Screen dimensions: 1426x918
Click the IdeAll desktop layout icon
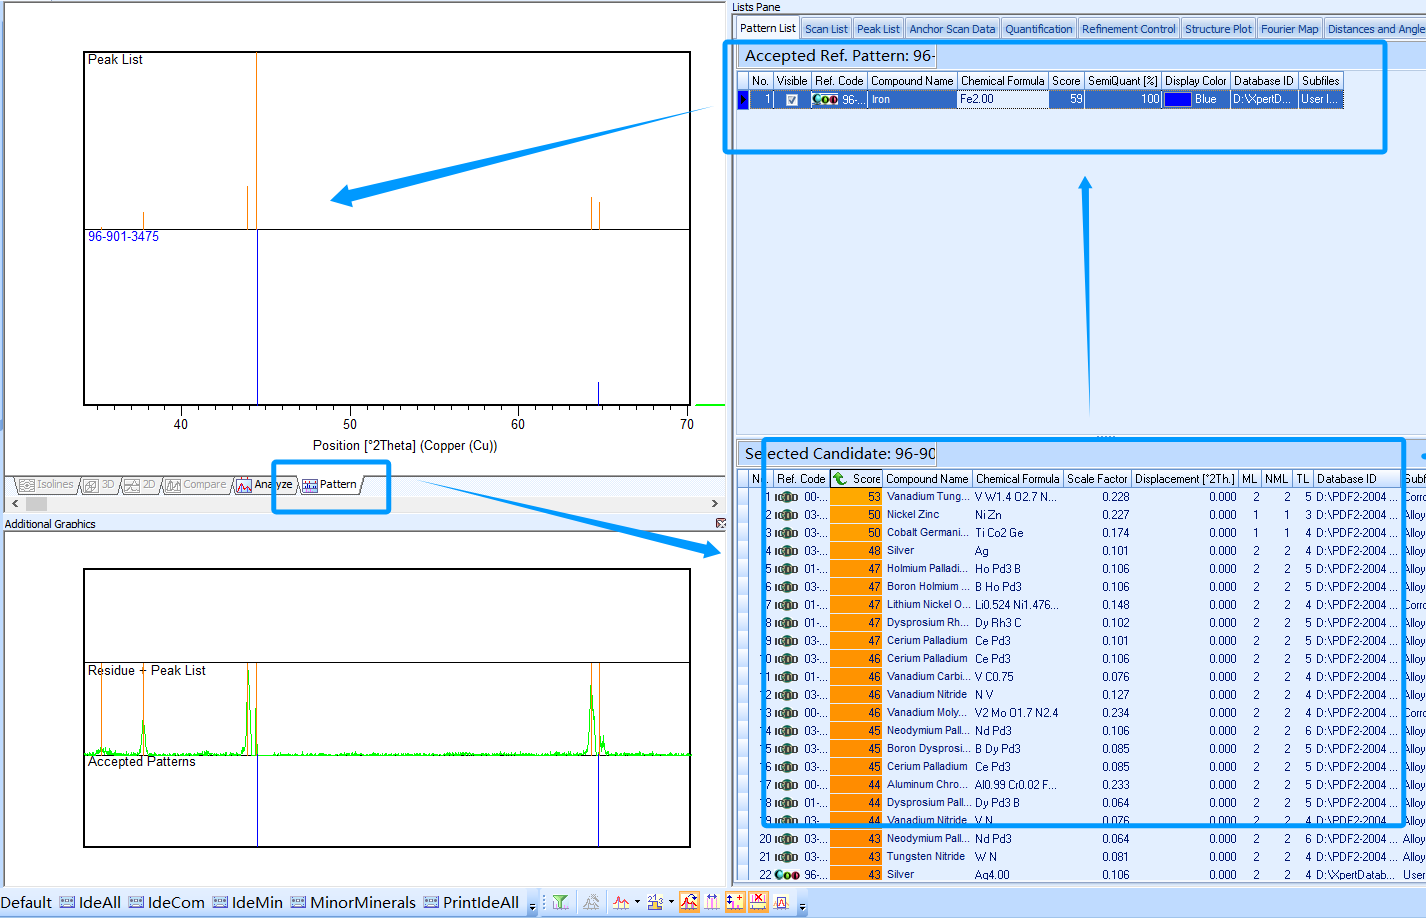pyautogui.click(x=90, y=902)
